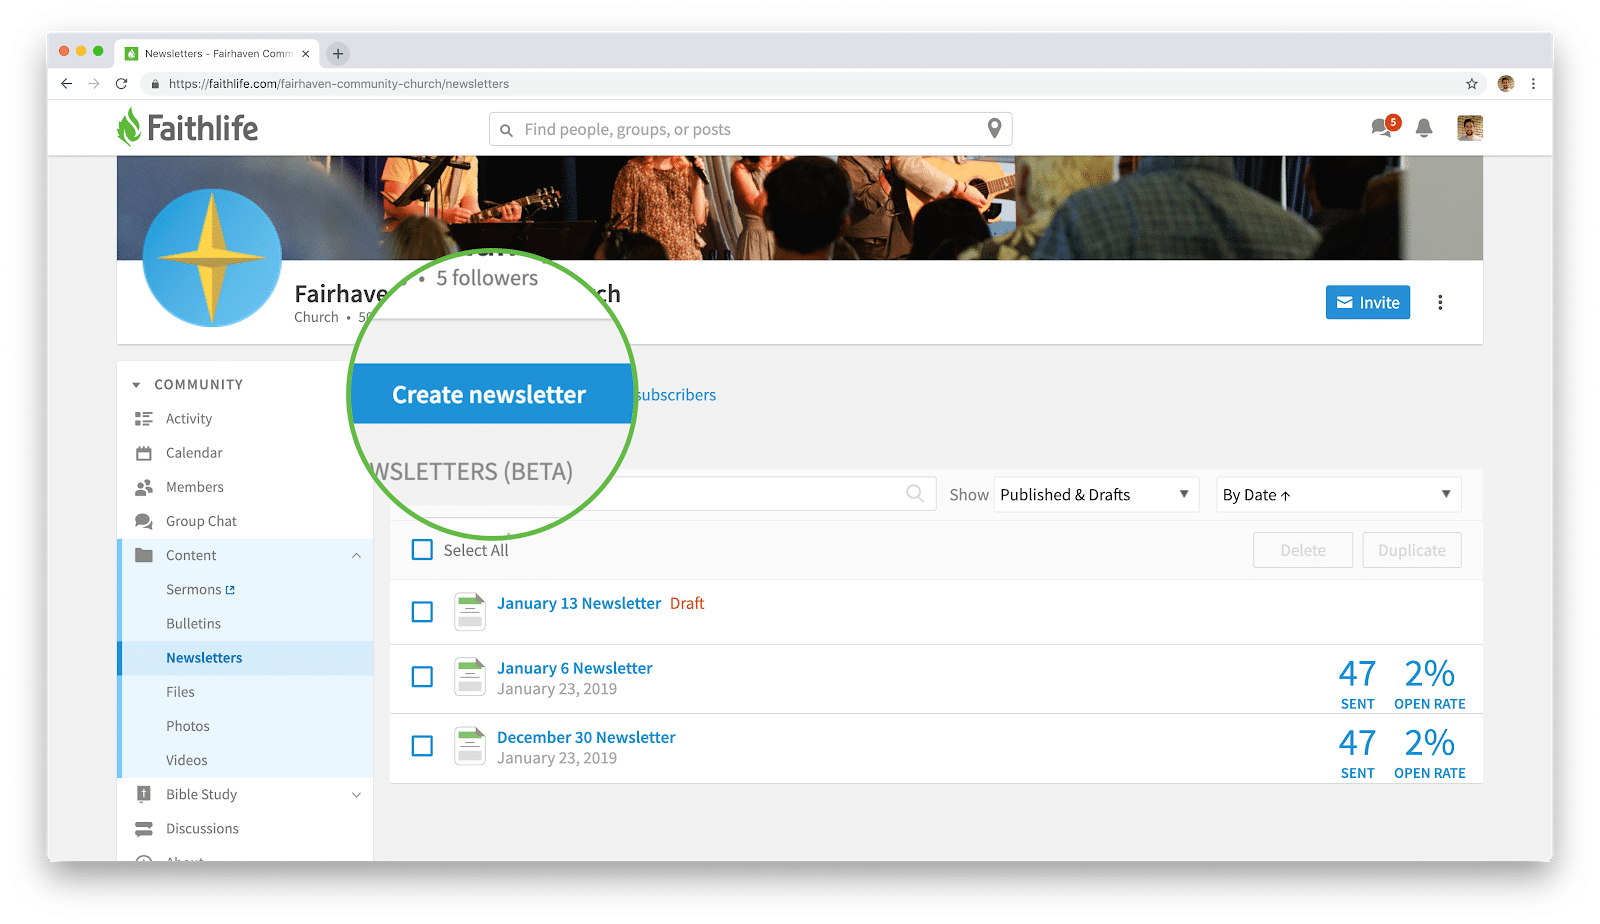Collapse the Community section triangle
The height and width of the screenshot is (924, 1600).
point(136,385)
